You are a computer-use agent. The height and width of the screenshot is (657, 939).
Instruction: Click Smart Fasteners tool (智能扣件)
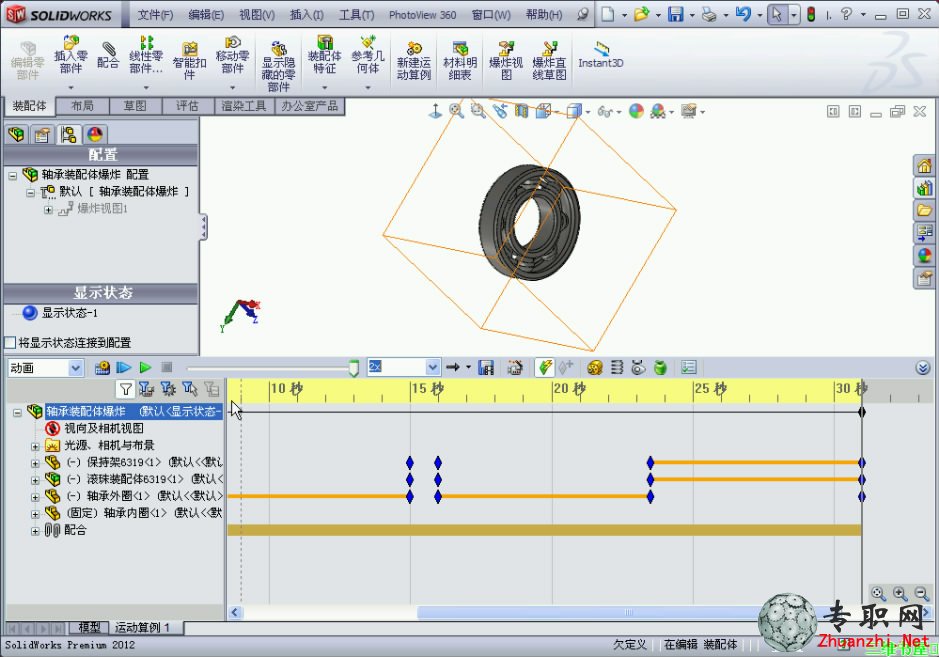click(189, 61)
